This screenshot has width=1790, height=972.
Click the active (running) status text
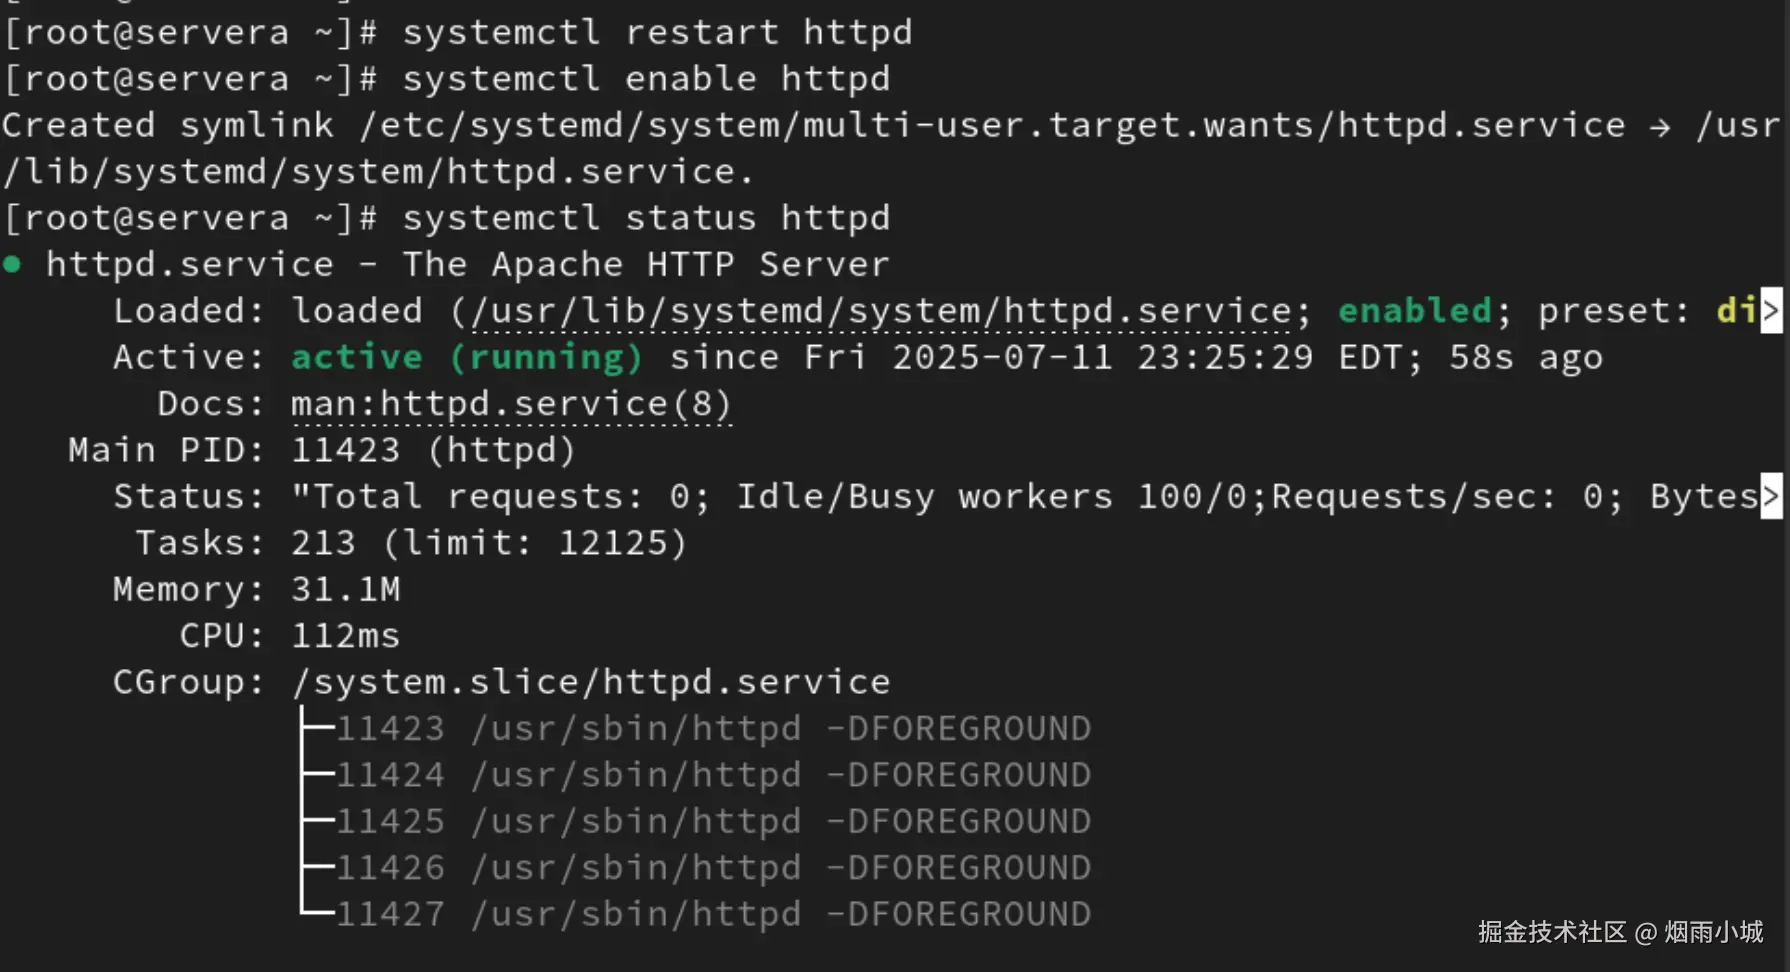coord(467,358)
